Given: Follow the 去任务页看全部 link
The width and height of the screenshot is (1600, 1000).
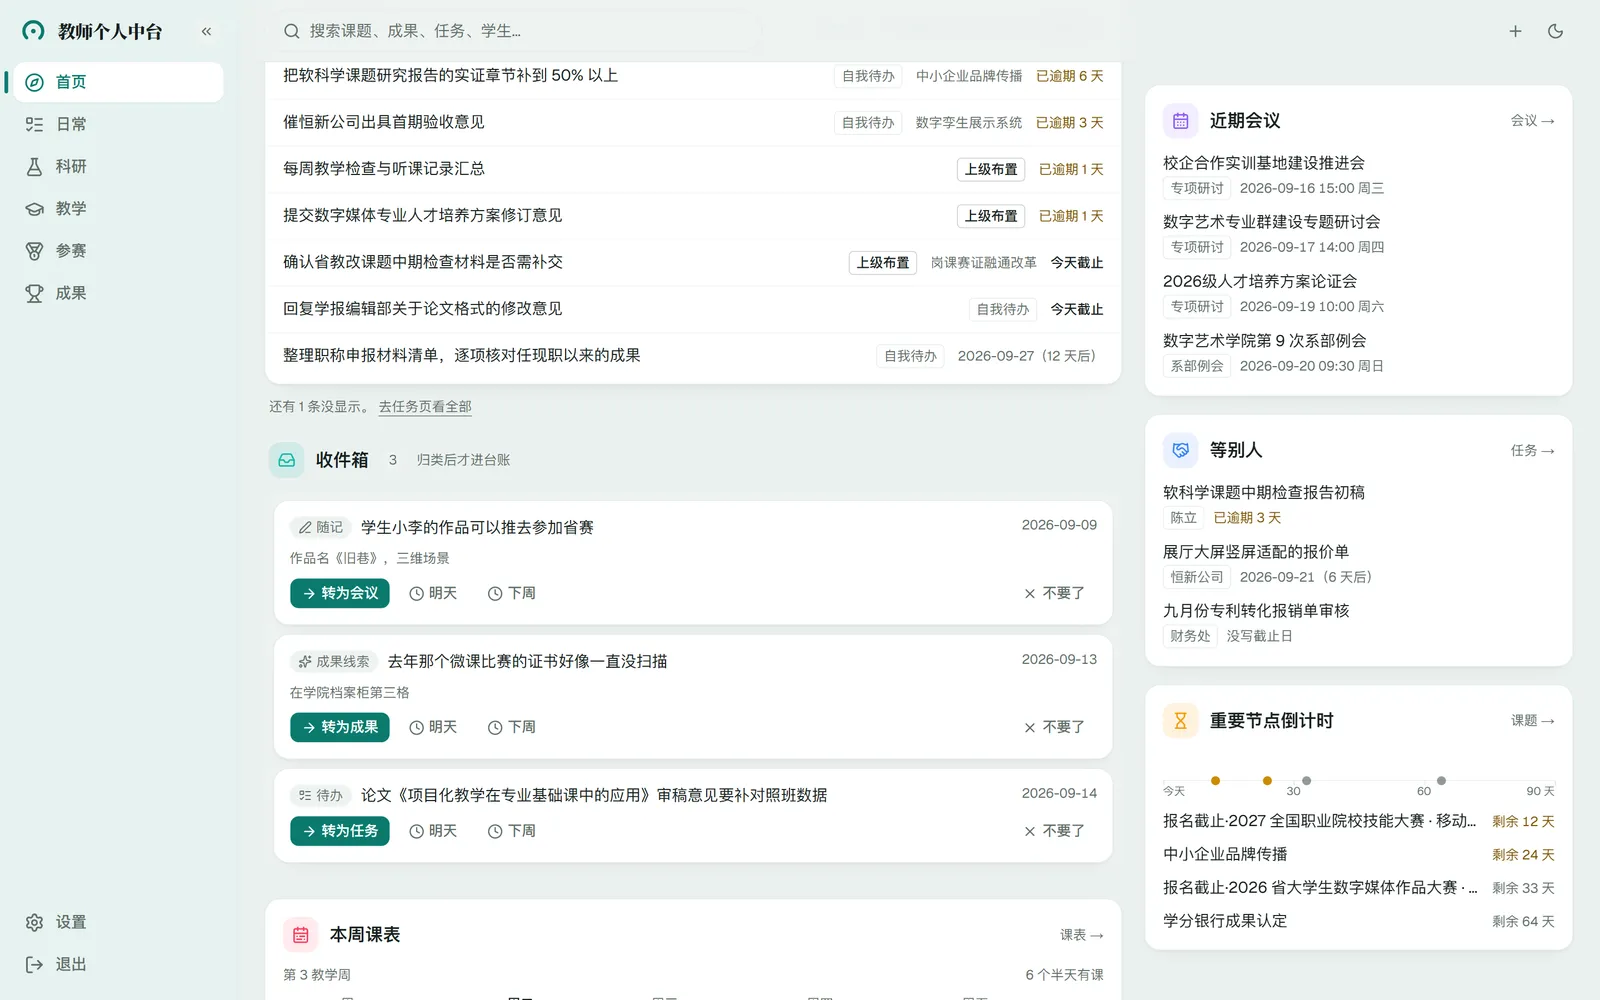Looking at the screenshot, I should click(425, 406).
